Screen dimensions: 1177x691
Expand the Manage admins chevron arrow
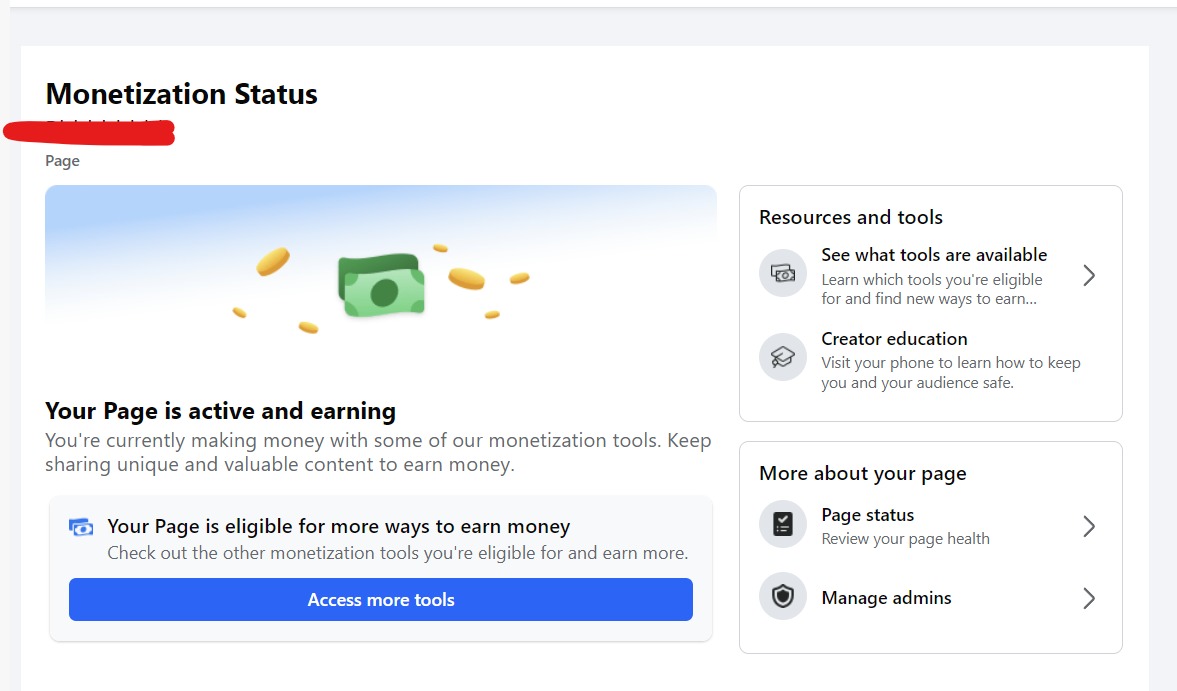[1089, 598]
